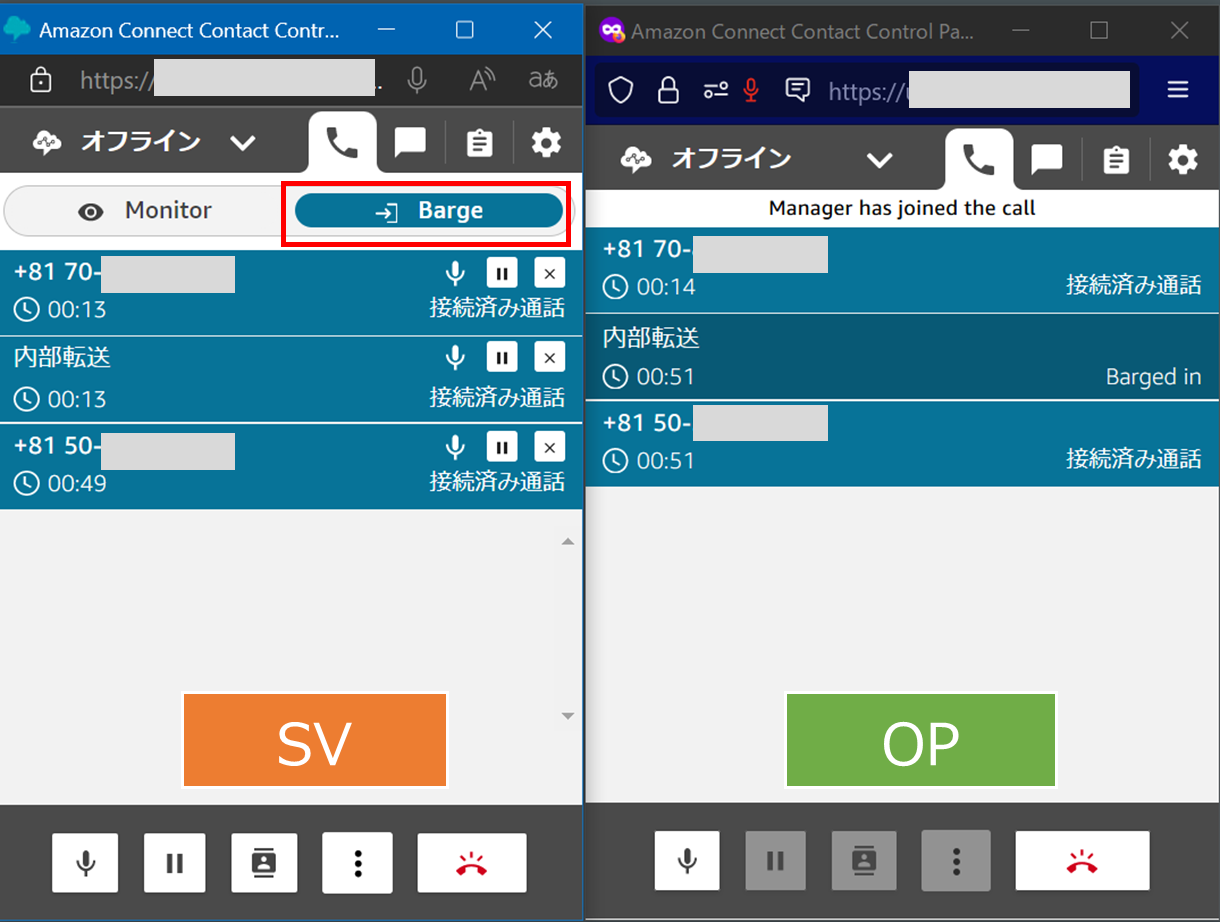The height and width of the screenshot is (922, 1220).
Task: Hold the +81 70 participant in SV window
Action: coord(502,273)
